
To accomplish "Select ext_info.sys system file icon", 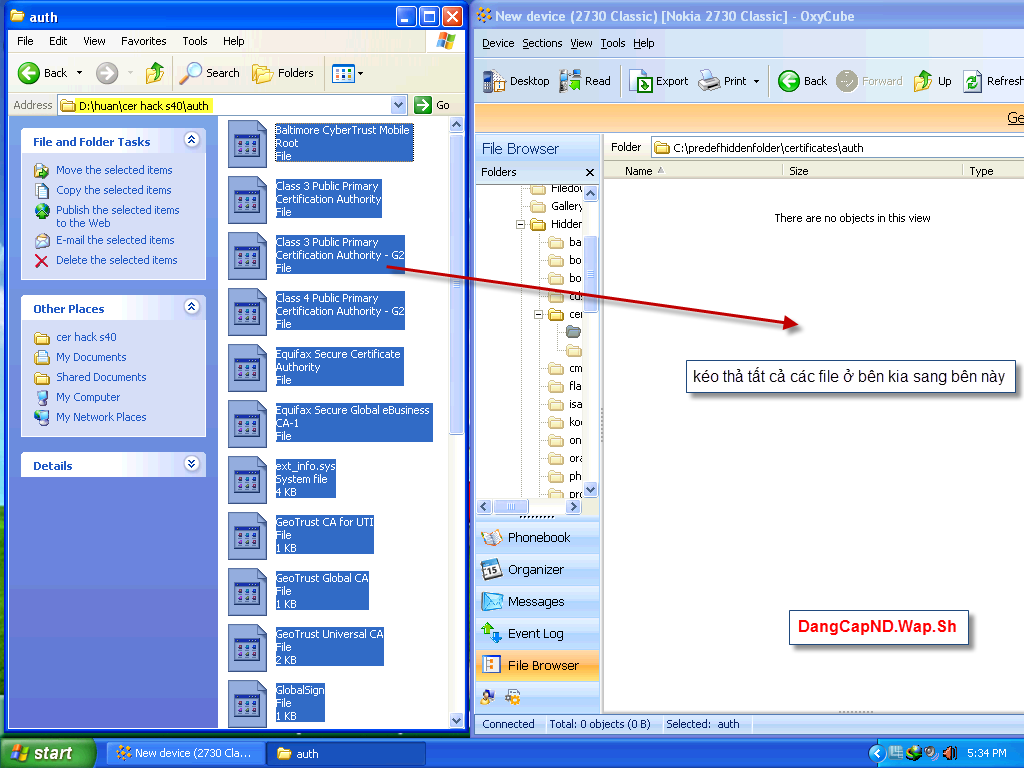I will (248, 480).
